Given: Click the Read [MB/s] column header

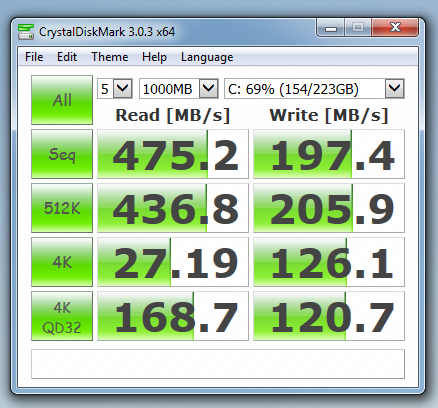Looking at the screenshot, I should tap(173, 115).
